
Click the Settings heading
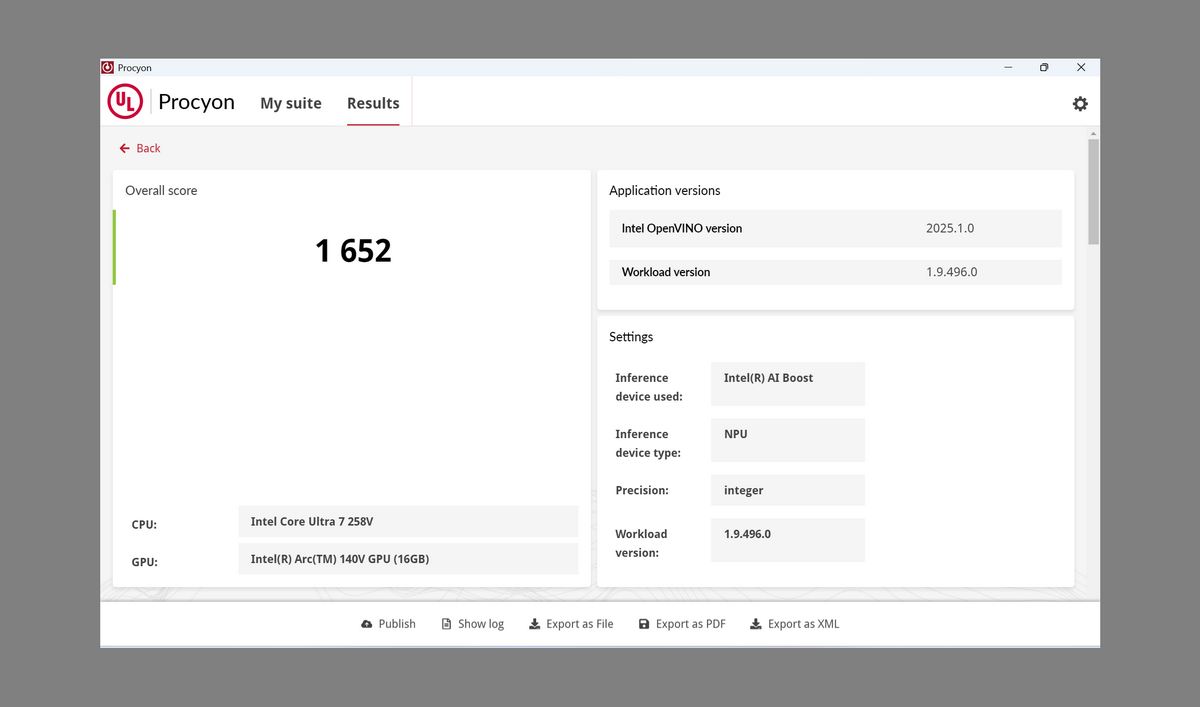631,337
